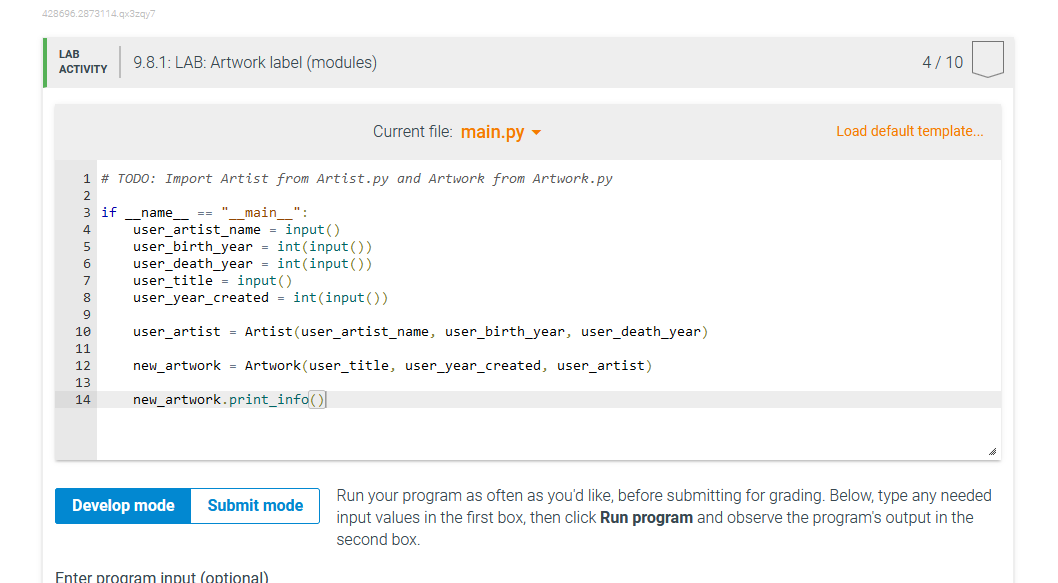
Task: Click the LAB ACTIVITY label
Action: pyautogui.click(x=81, y=61)
